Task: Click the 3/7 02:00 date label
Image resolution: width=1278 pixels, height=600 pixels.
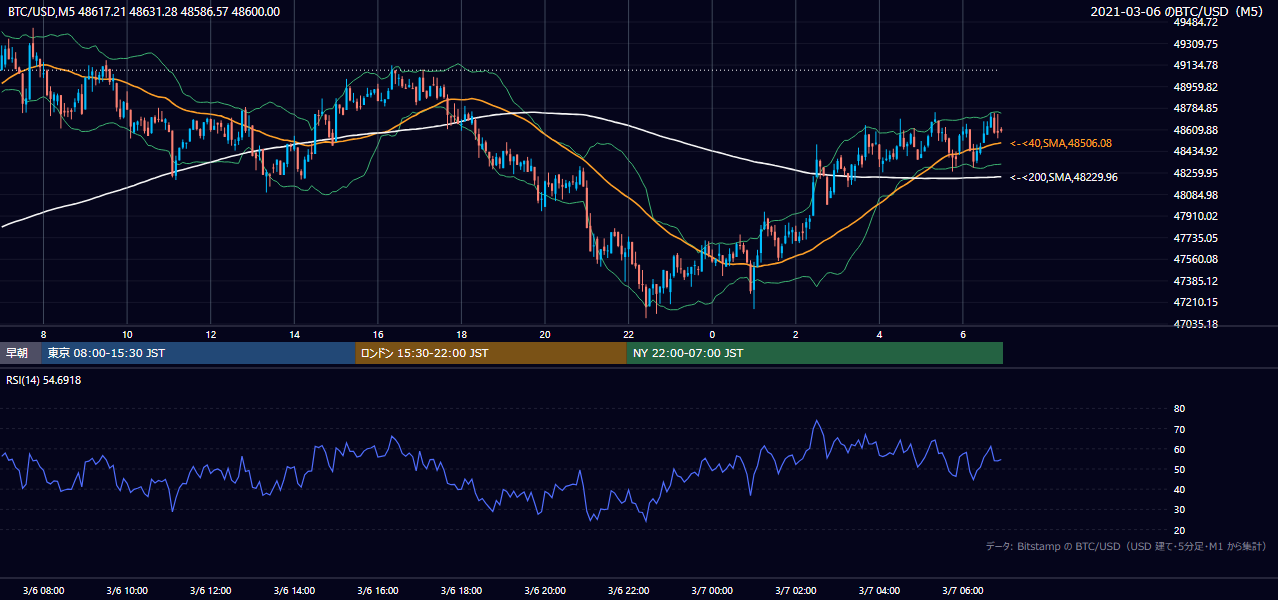Action: coord(795,590)
